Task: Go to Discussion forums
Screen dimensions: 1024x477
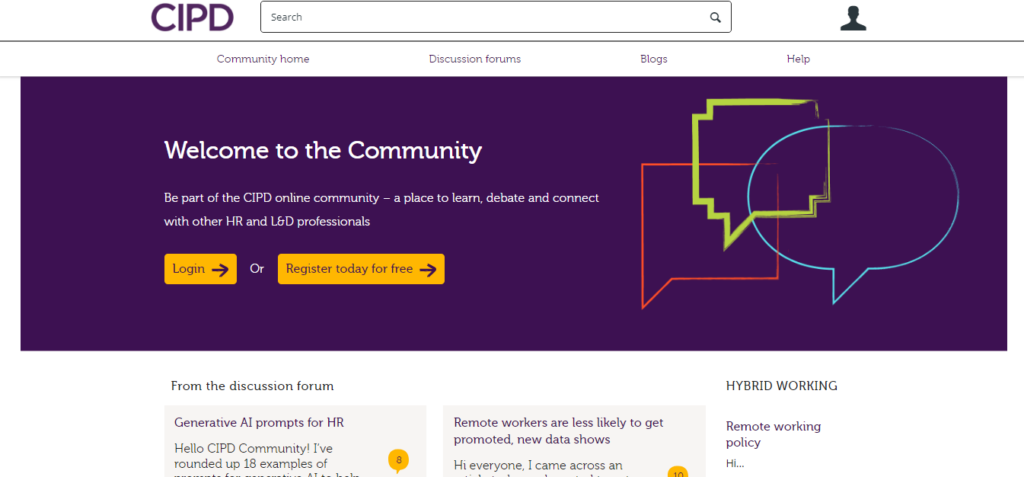Action: [475, 59]
